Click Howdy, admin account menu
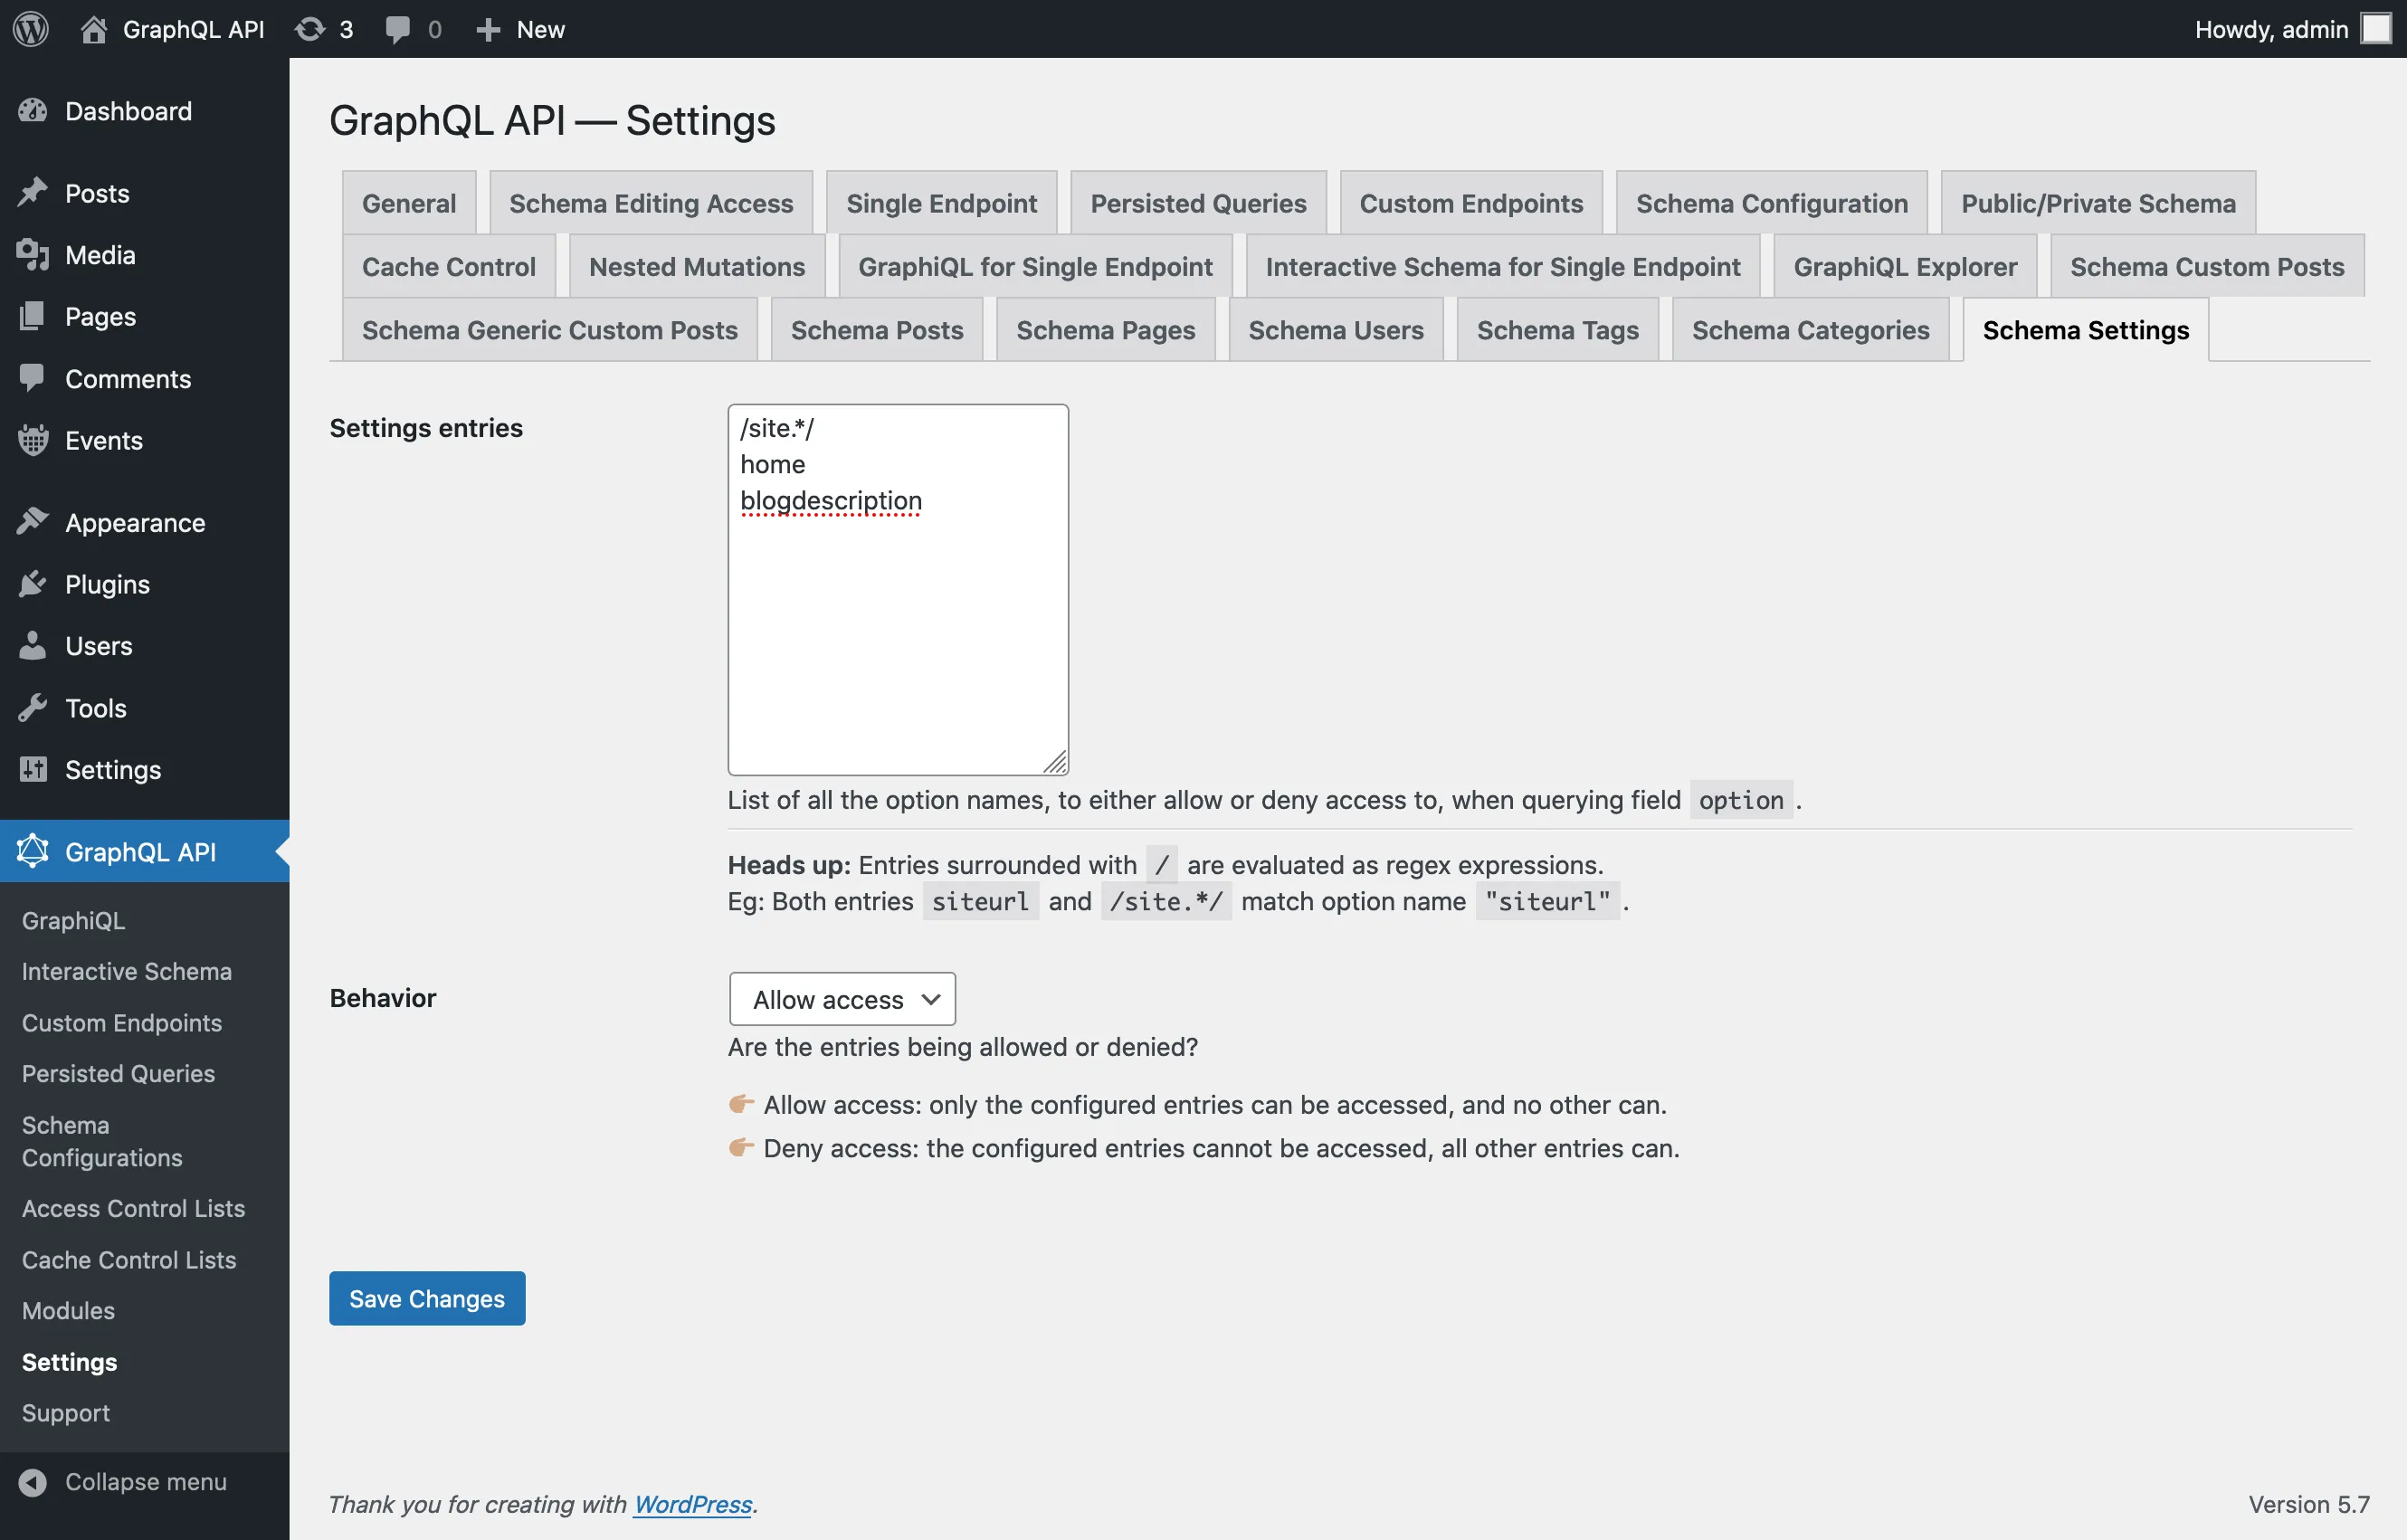 (x=2292, y=29)
